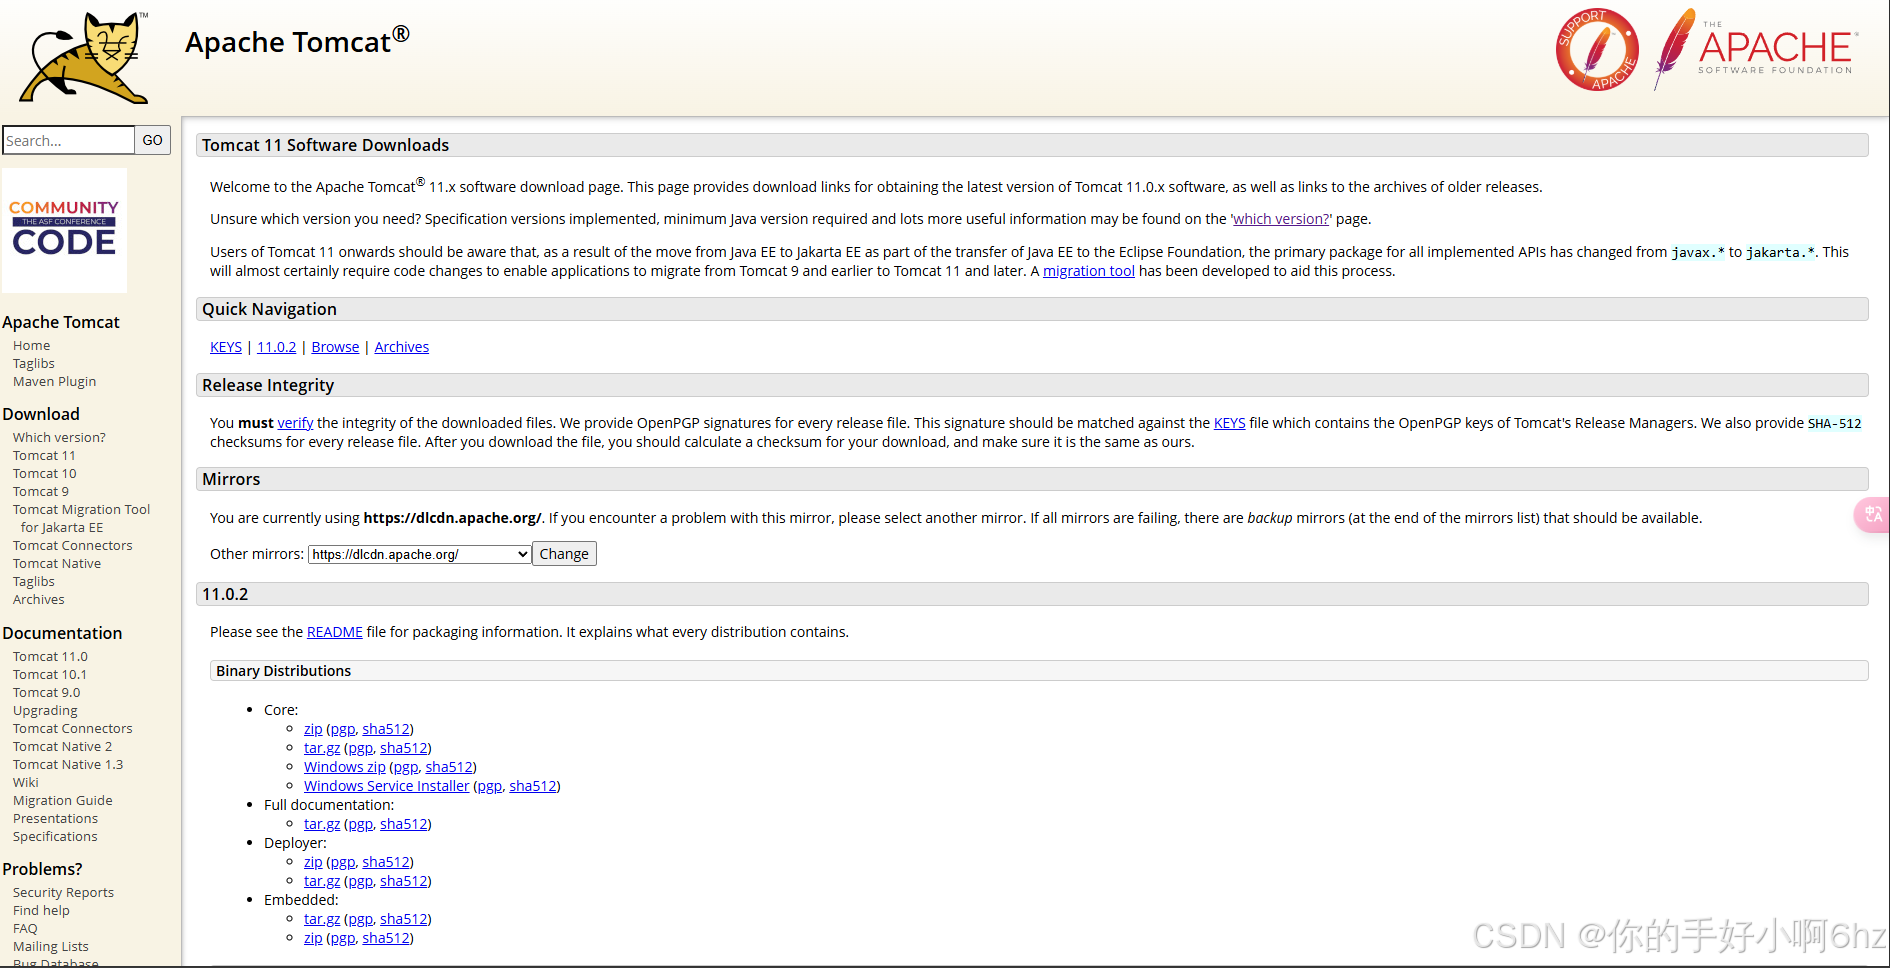Open Tomcat Native in Download sidebar

(57, 563)
